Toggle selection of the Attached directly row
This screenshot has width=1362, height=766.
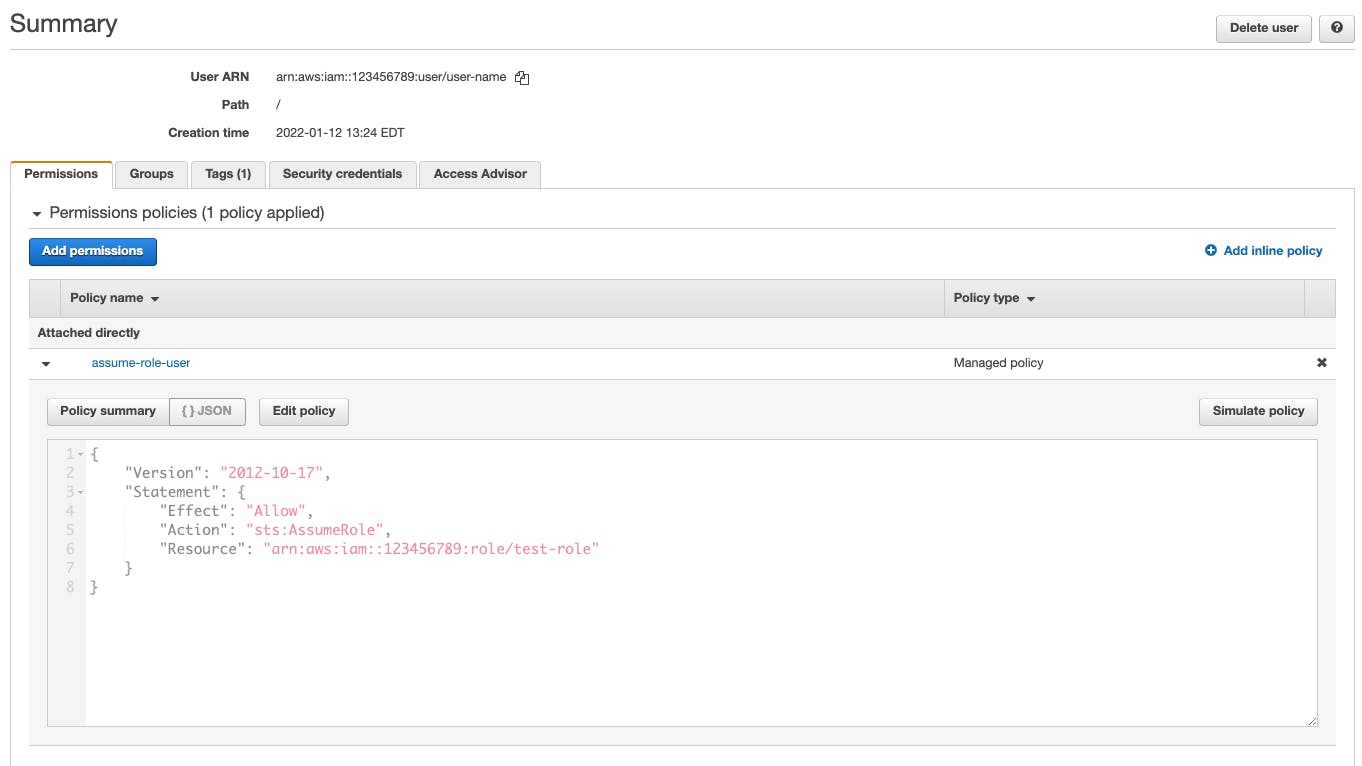[45, 332]
